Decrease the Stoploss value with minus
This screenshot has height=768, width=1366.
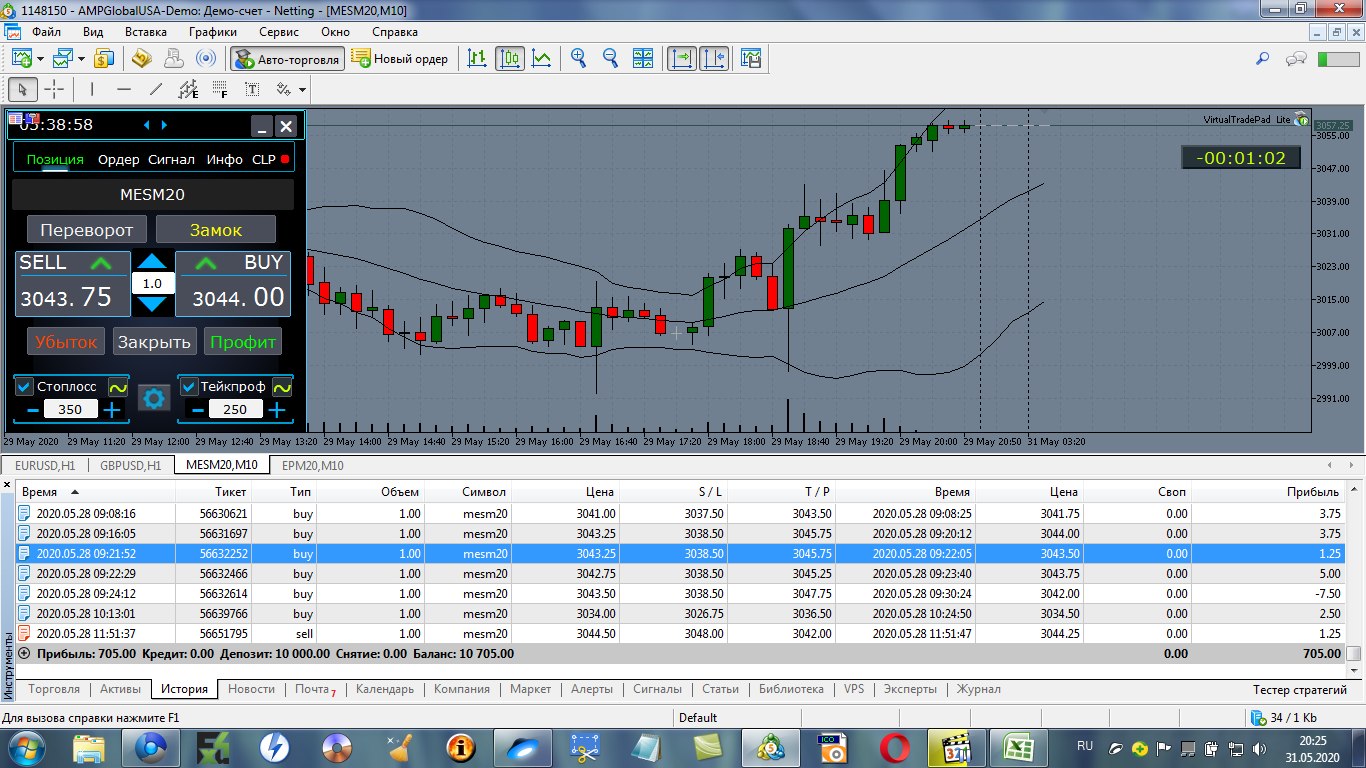(32, 409)
